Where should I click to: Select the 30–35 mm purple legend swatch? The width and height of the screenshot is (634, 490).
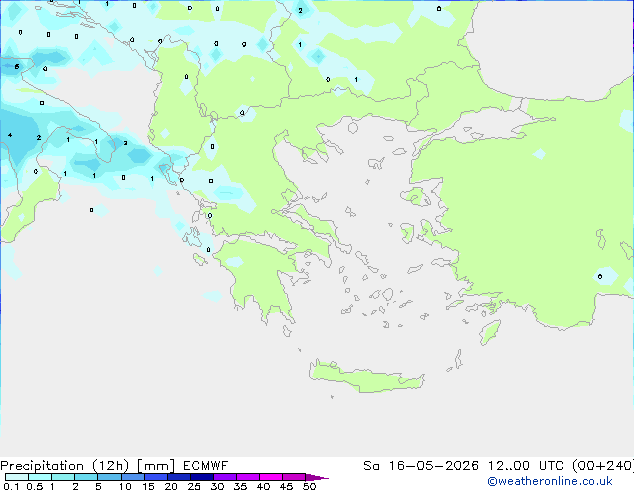pyautogui.click(x=225, y=477)
